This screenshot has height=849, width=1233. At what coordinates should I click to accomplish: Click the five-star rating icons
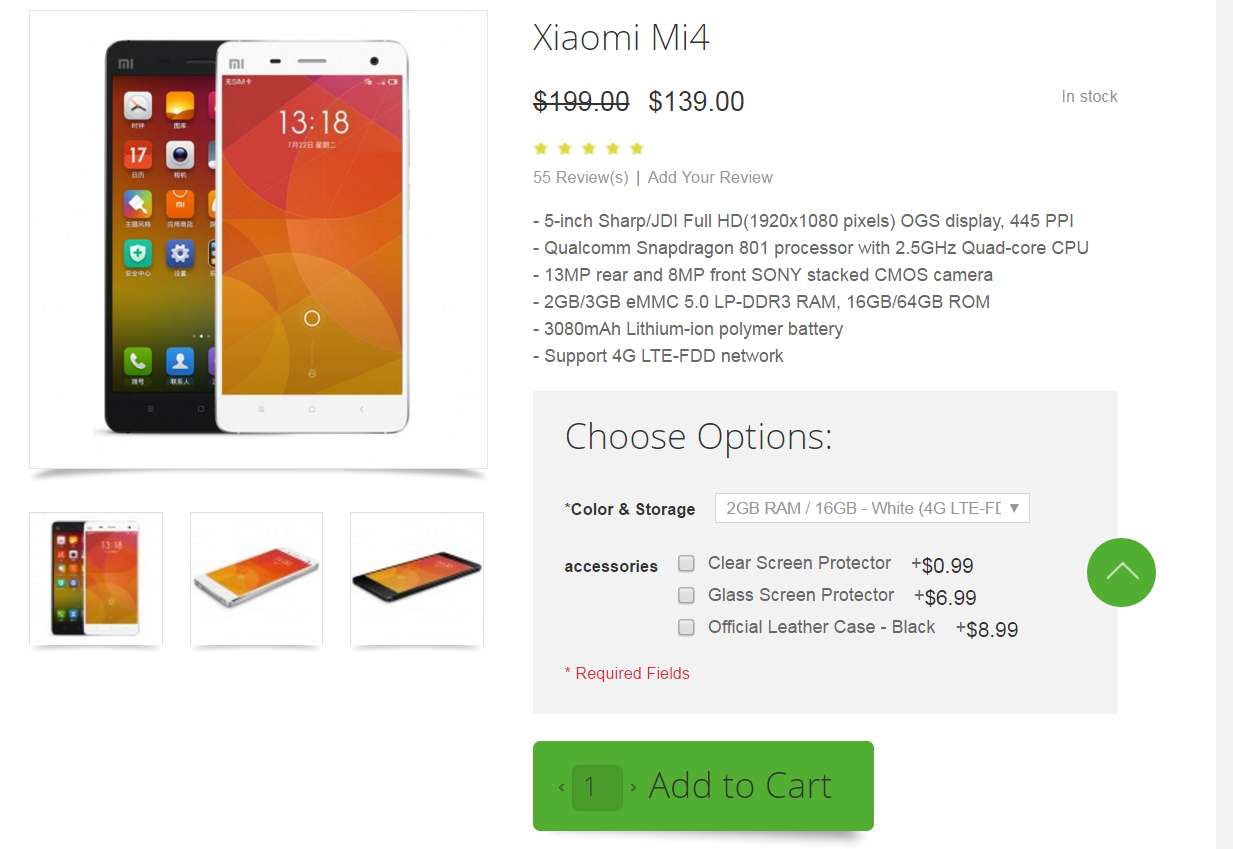pos(589,149)
